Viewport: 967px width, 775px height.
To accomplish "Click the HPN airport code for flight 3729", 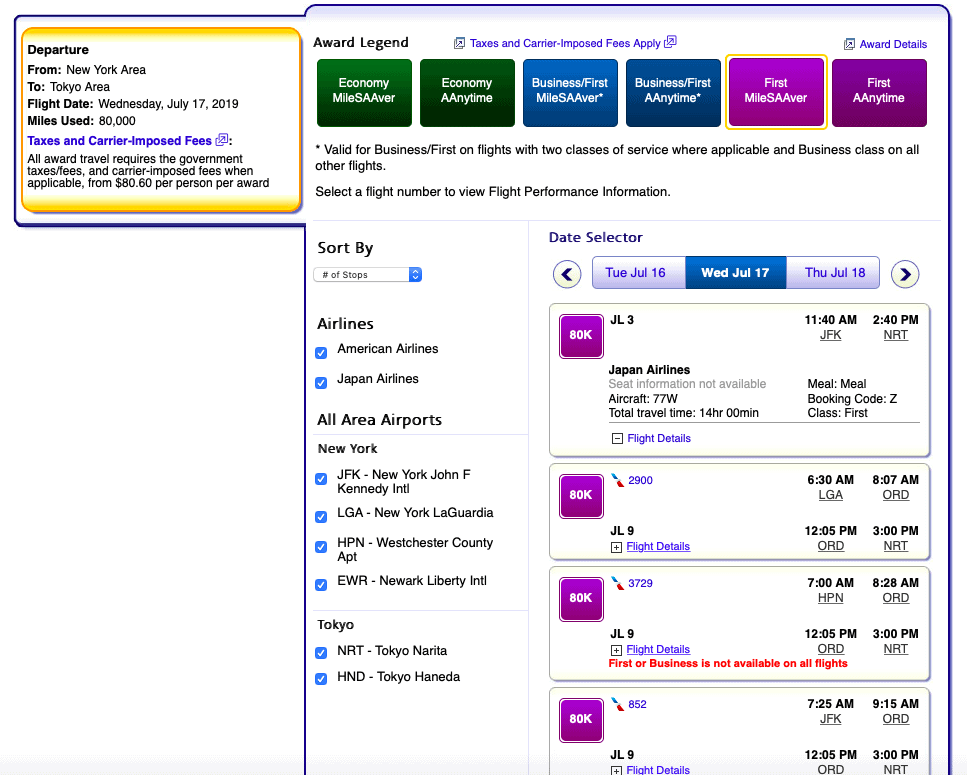I will pyautogui.click(x=830, y=597).
